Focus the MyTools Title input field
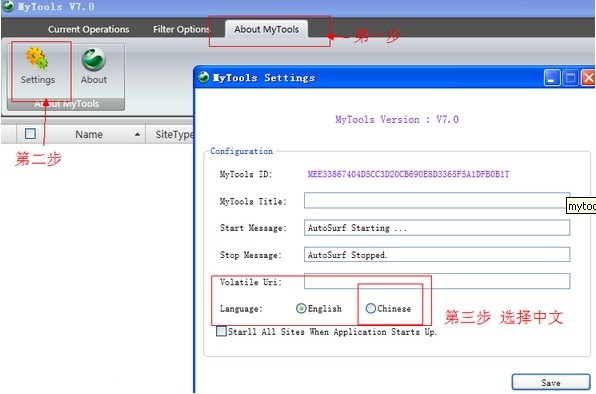Screen dimensions: 596x394 pos(437,200)
